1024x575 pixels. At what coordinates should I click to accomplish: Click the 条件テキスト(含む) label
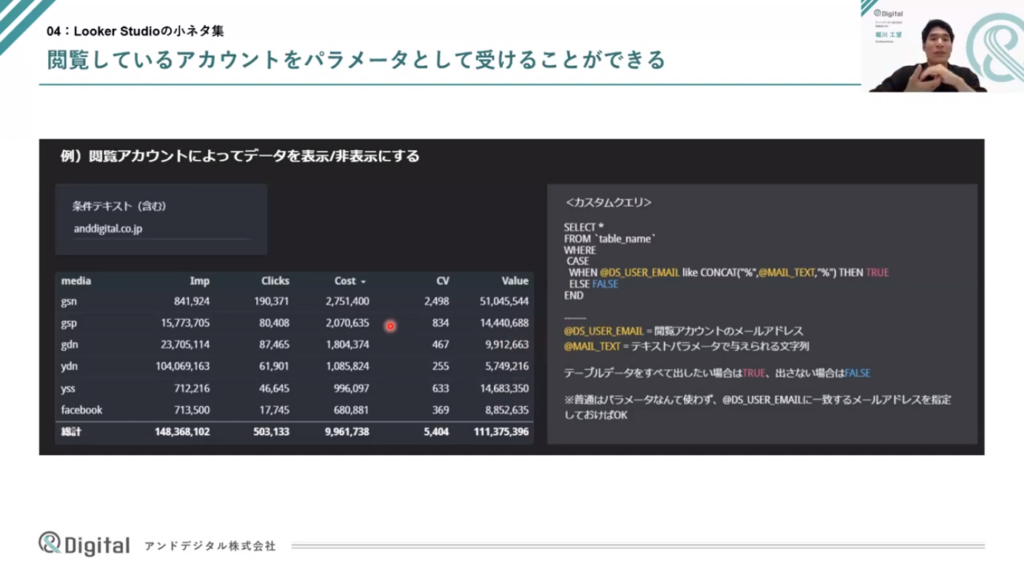pos(119,206)
